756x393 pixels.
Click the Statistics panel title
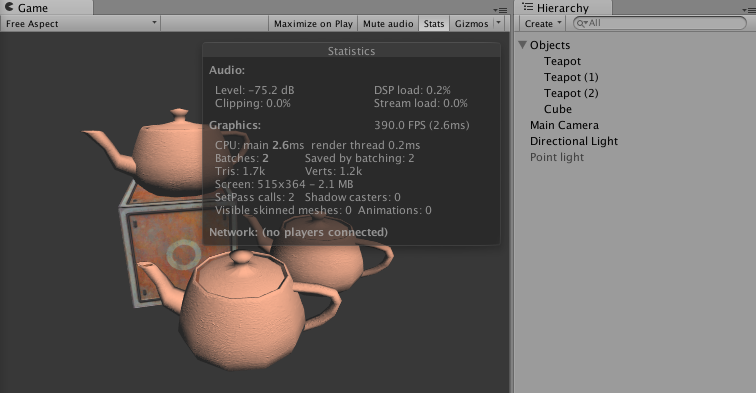[x=351, y=51]
